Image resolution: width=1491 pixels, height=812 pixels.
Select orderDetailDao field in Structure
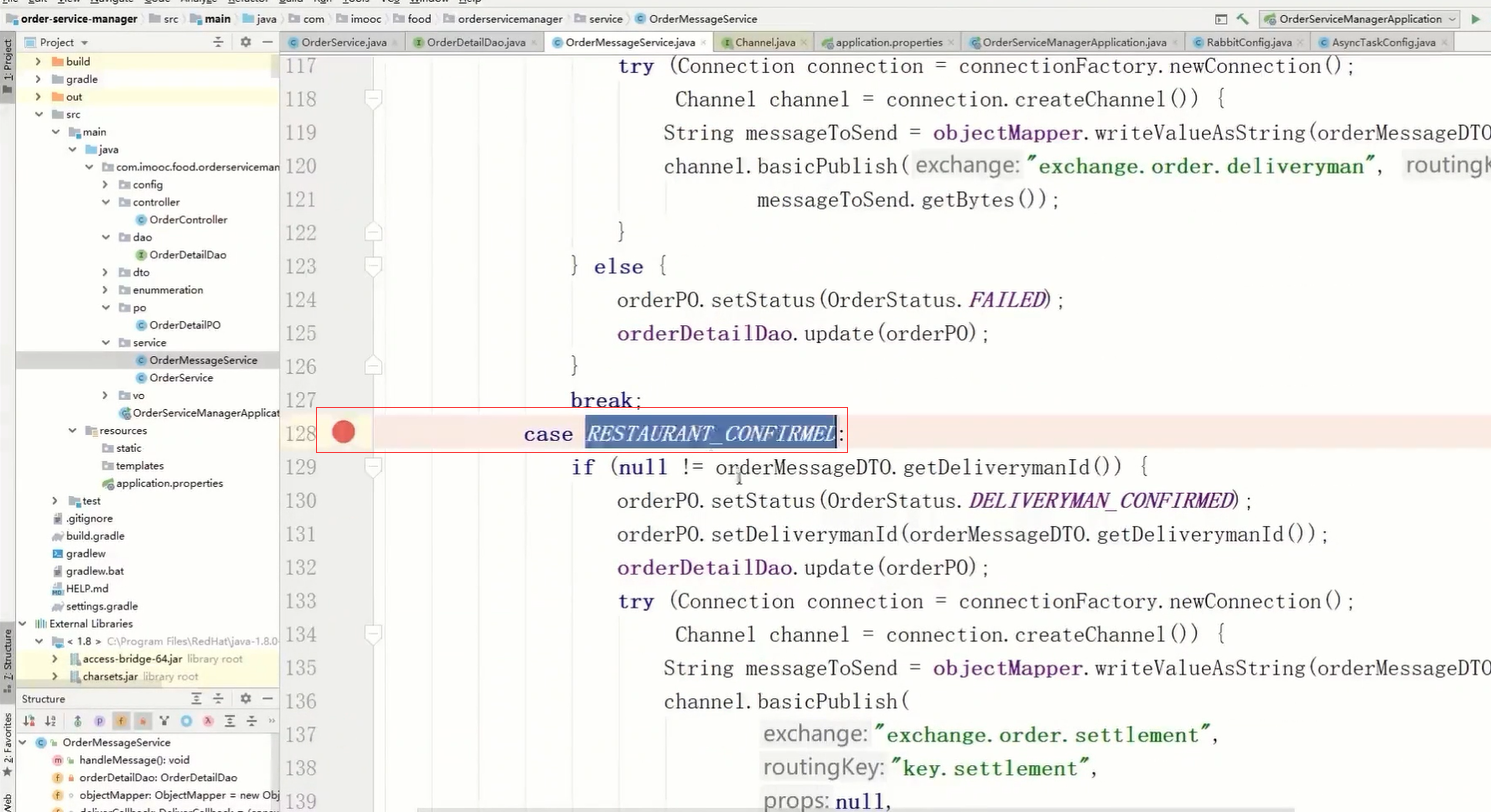158,777
